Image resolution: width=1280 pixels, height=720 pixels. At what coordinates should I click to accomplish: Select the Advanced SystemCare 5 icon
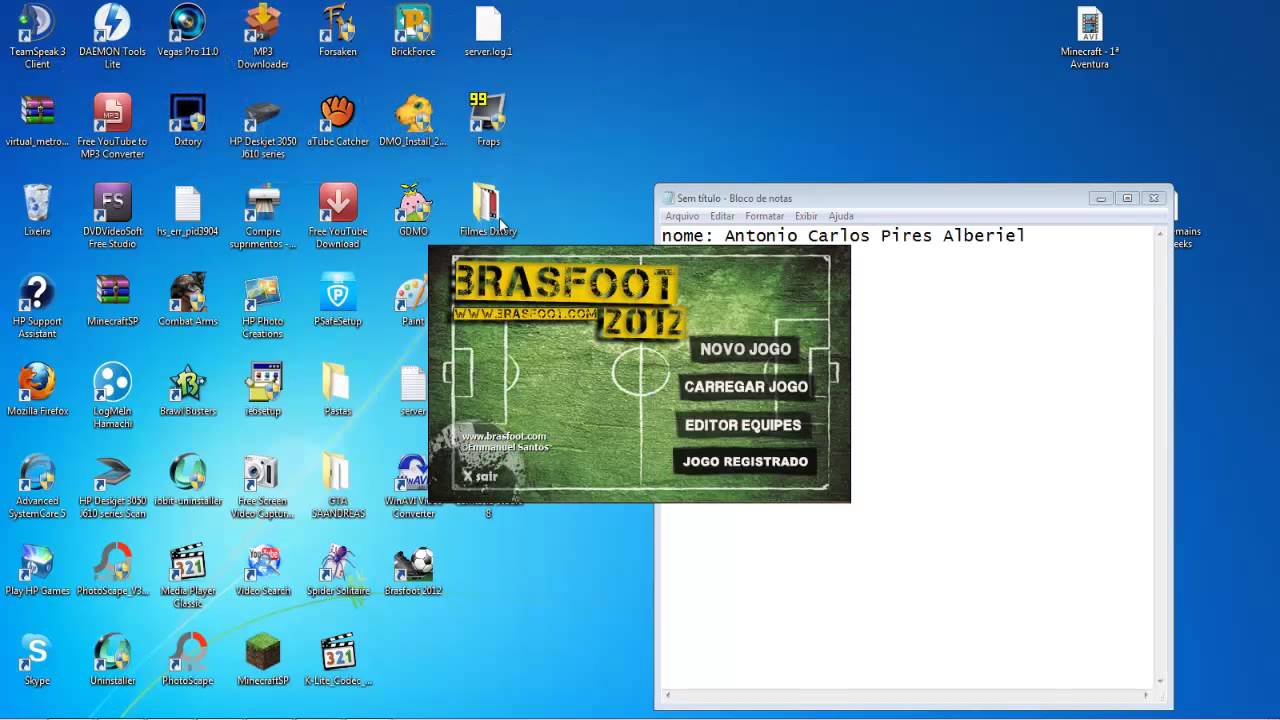37,487
